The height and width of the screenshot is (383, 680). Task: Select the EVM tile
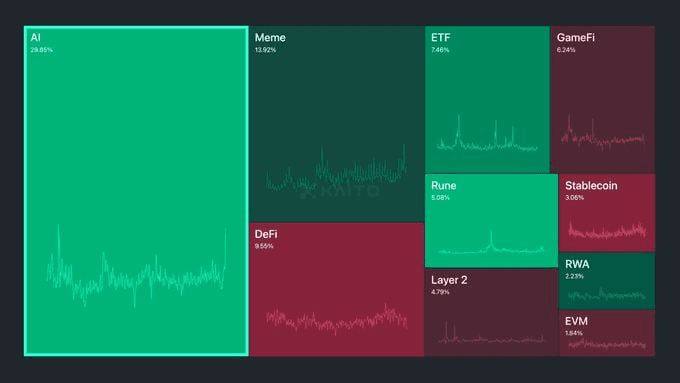(607, 333)
